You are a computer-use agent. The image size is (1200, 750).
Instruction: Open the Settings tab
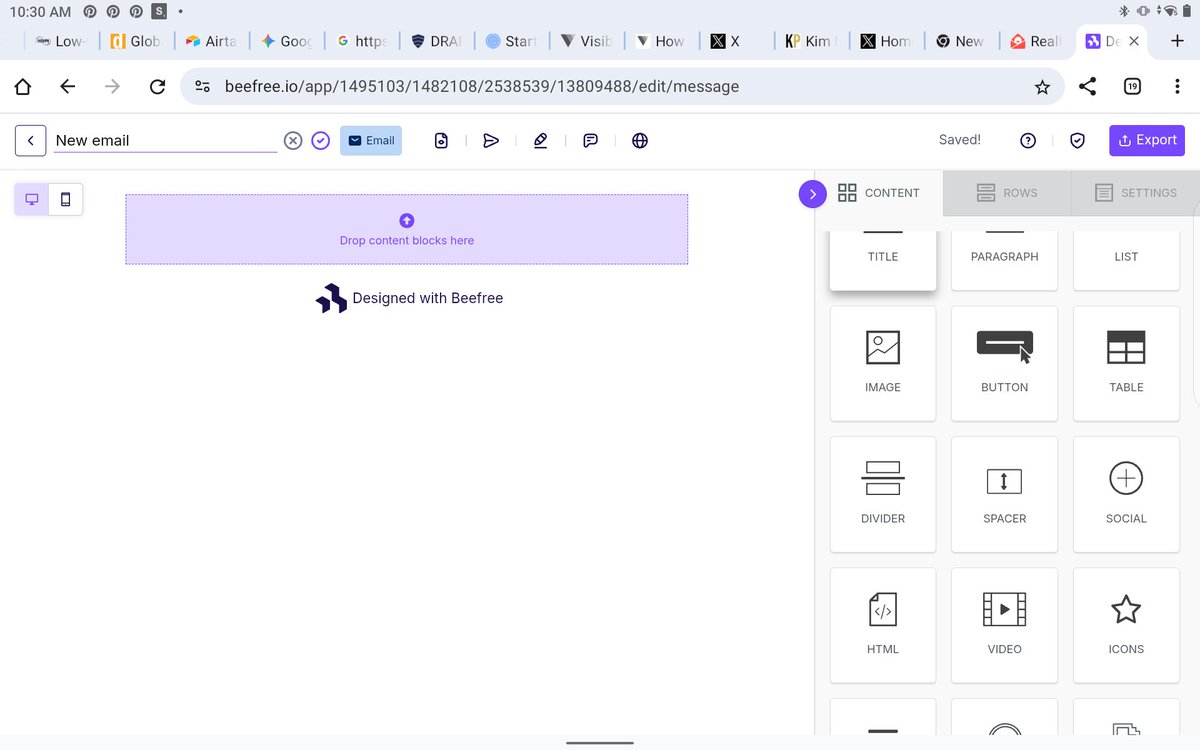tap(1136, 193)
